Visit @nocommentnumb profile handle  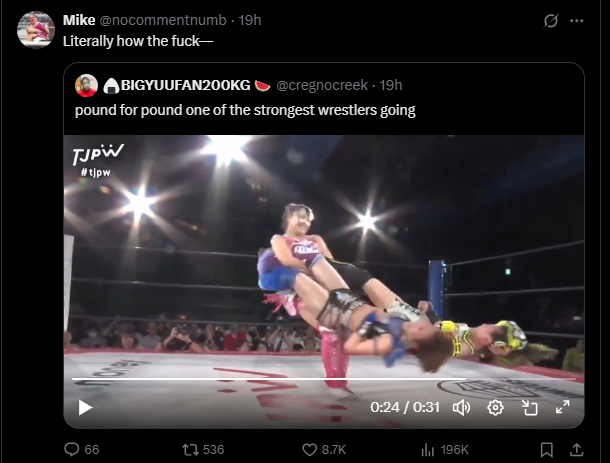163,20
